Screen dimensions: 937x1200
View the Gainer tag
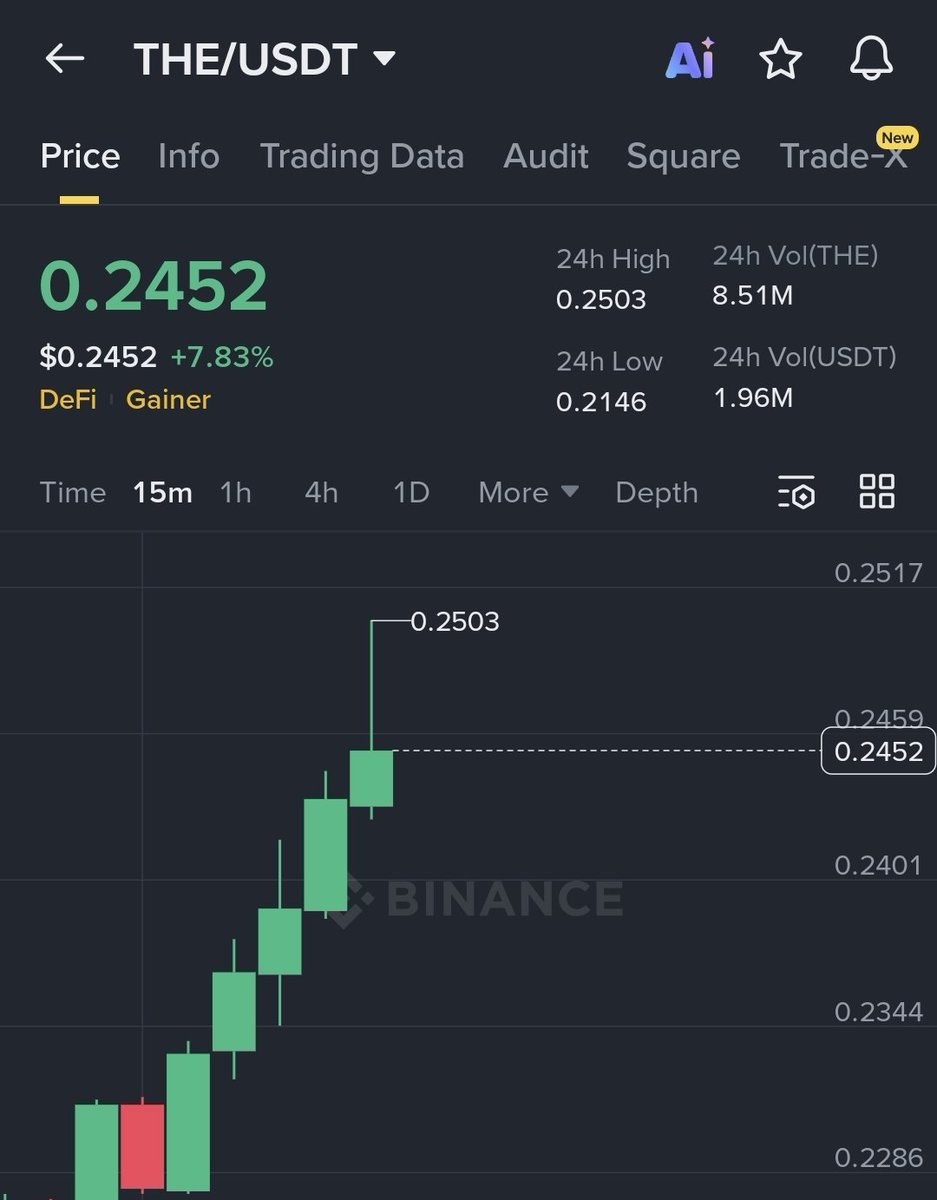[167, 399]
